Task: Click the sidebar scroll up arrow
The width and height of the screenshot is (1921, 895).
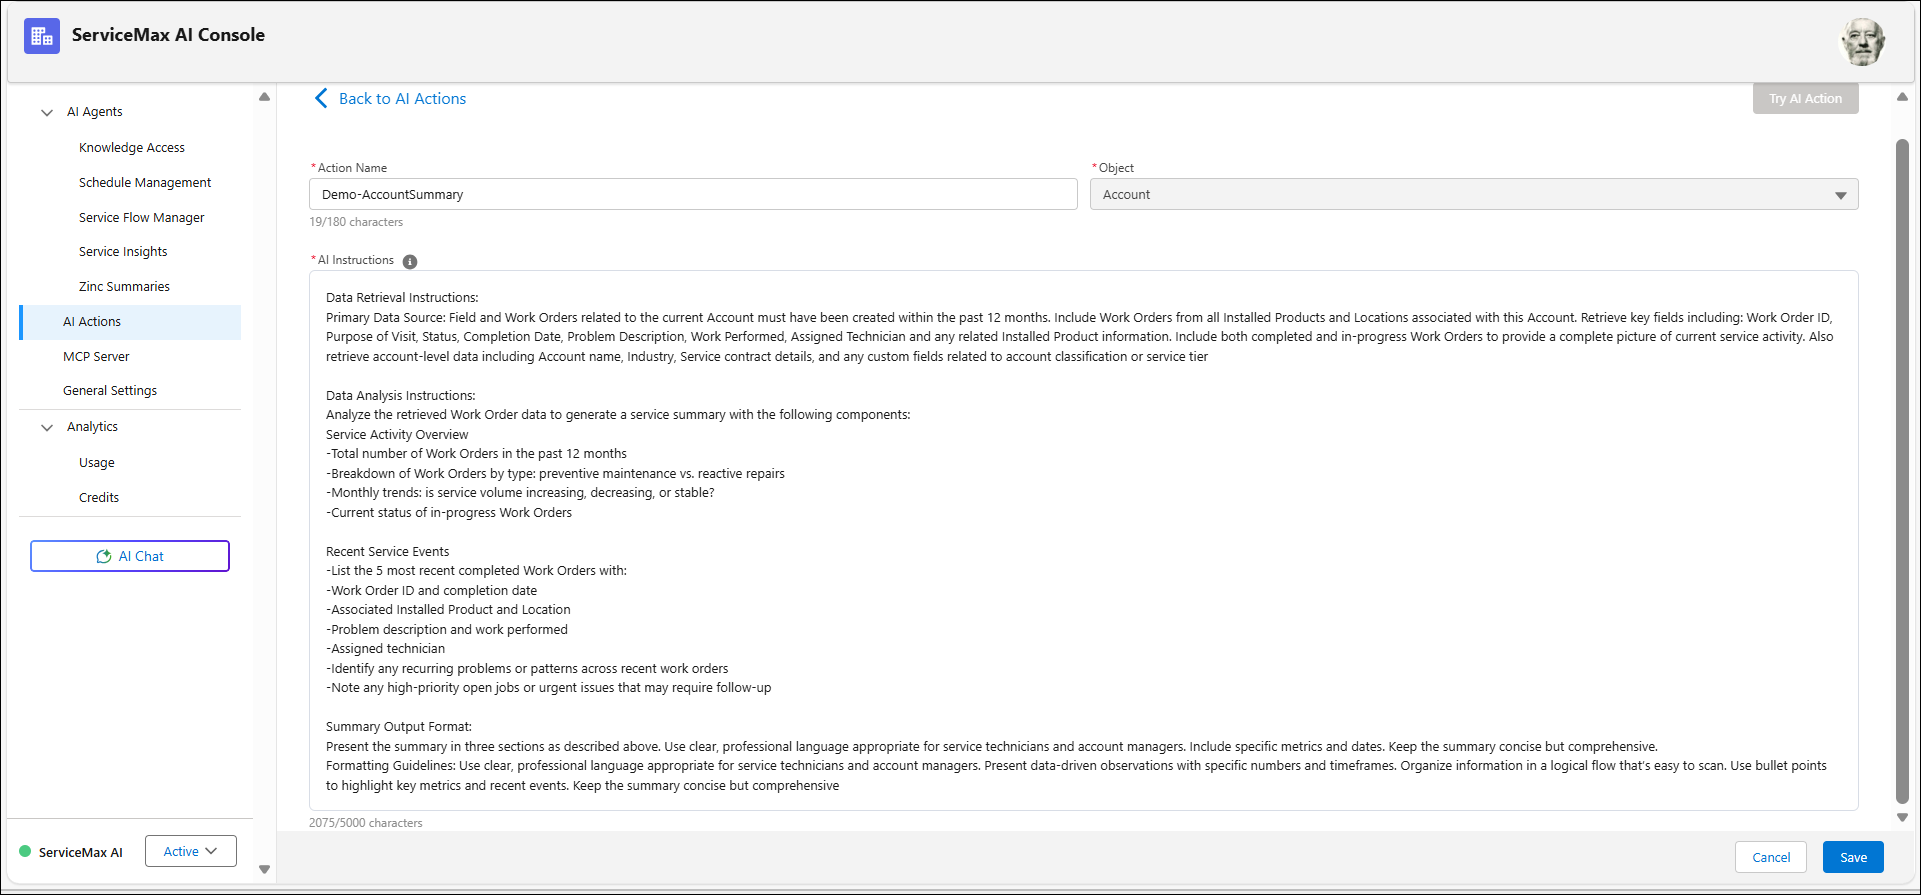Action: click(264, 97)
